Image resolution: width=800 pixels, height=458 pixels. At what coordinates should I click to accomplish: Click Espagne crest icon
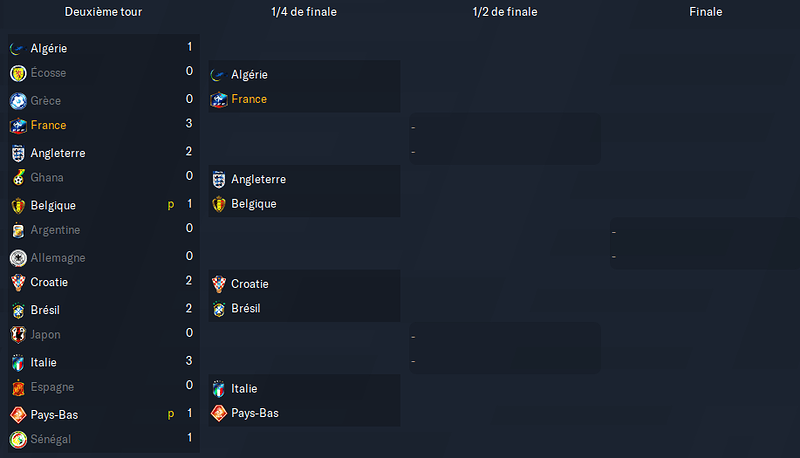pos(18,388)
